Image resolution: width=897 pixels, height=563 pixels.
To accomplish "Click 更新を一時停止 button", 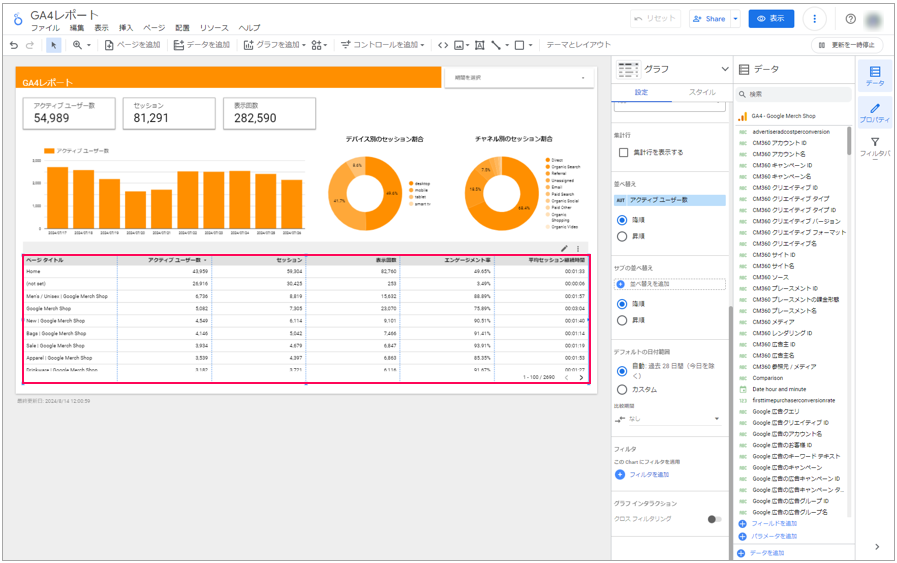I will click(847, 45).
